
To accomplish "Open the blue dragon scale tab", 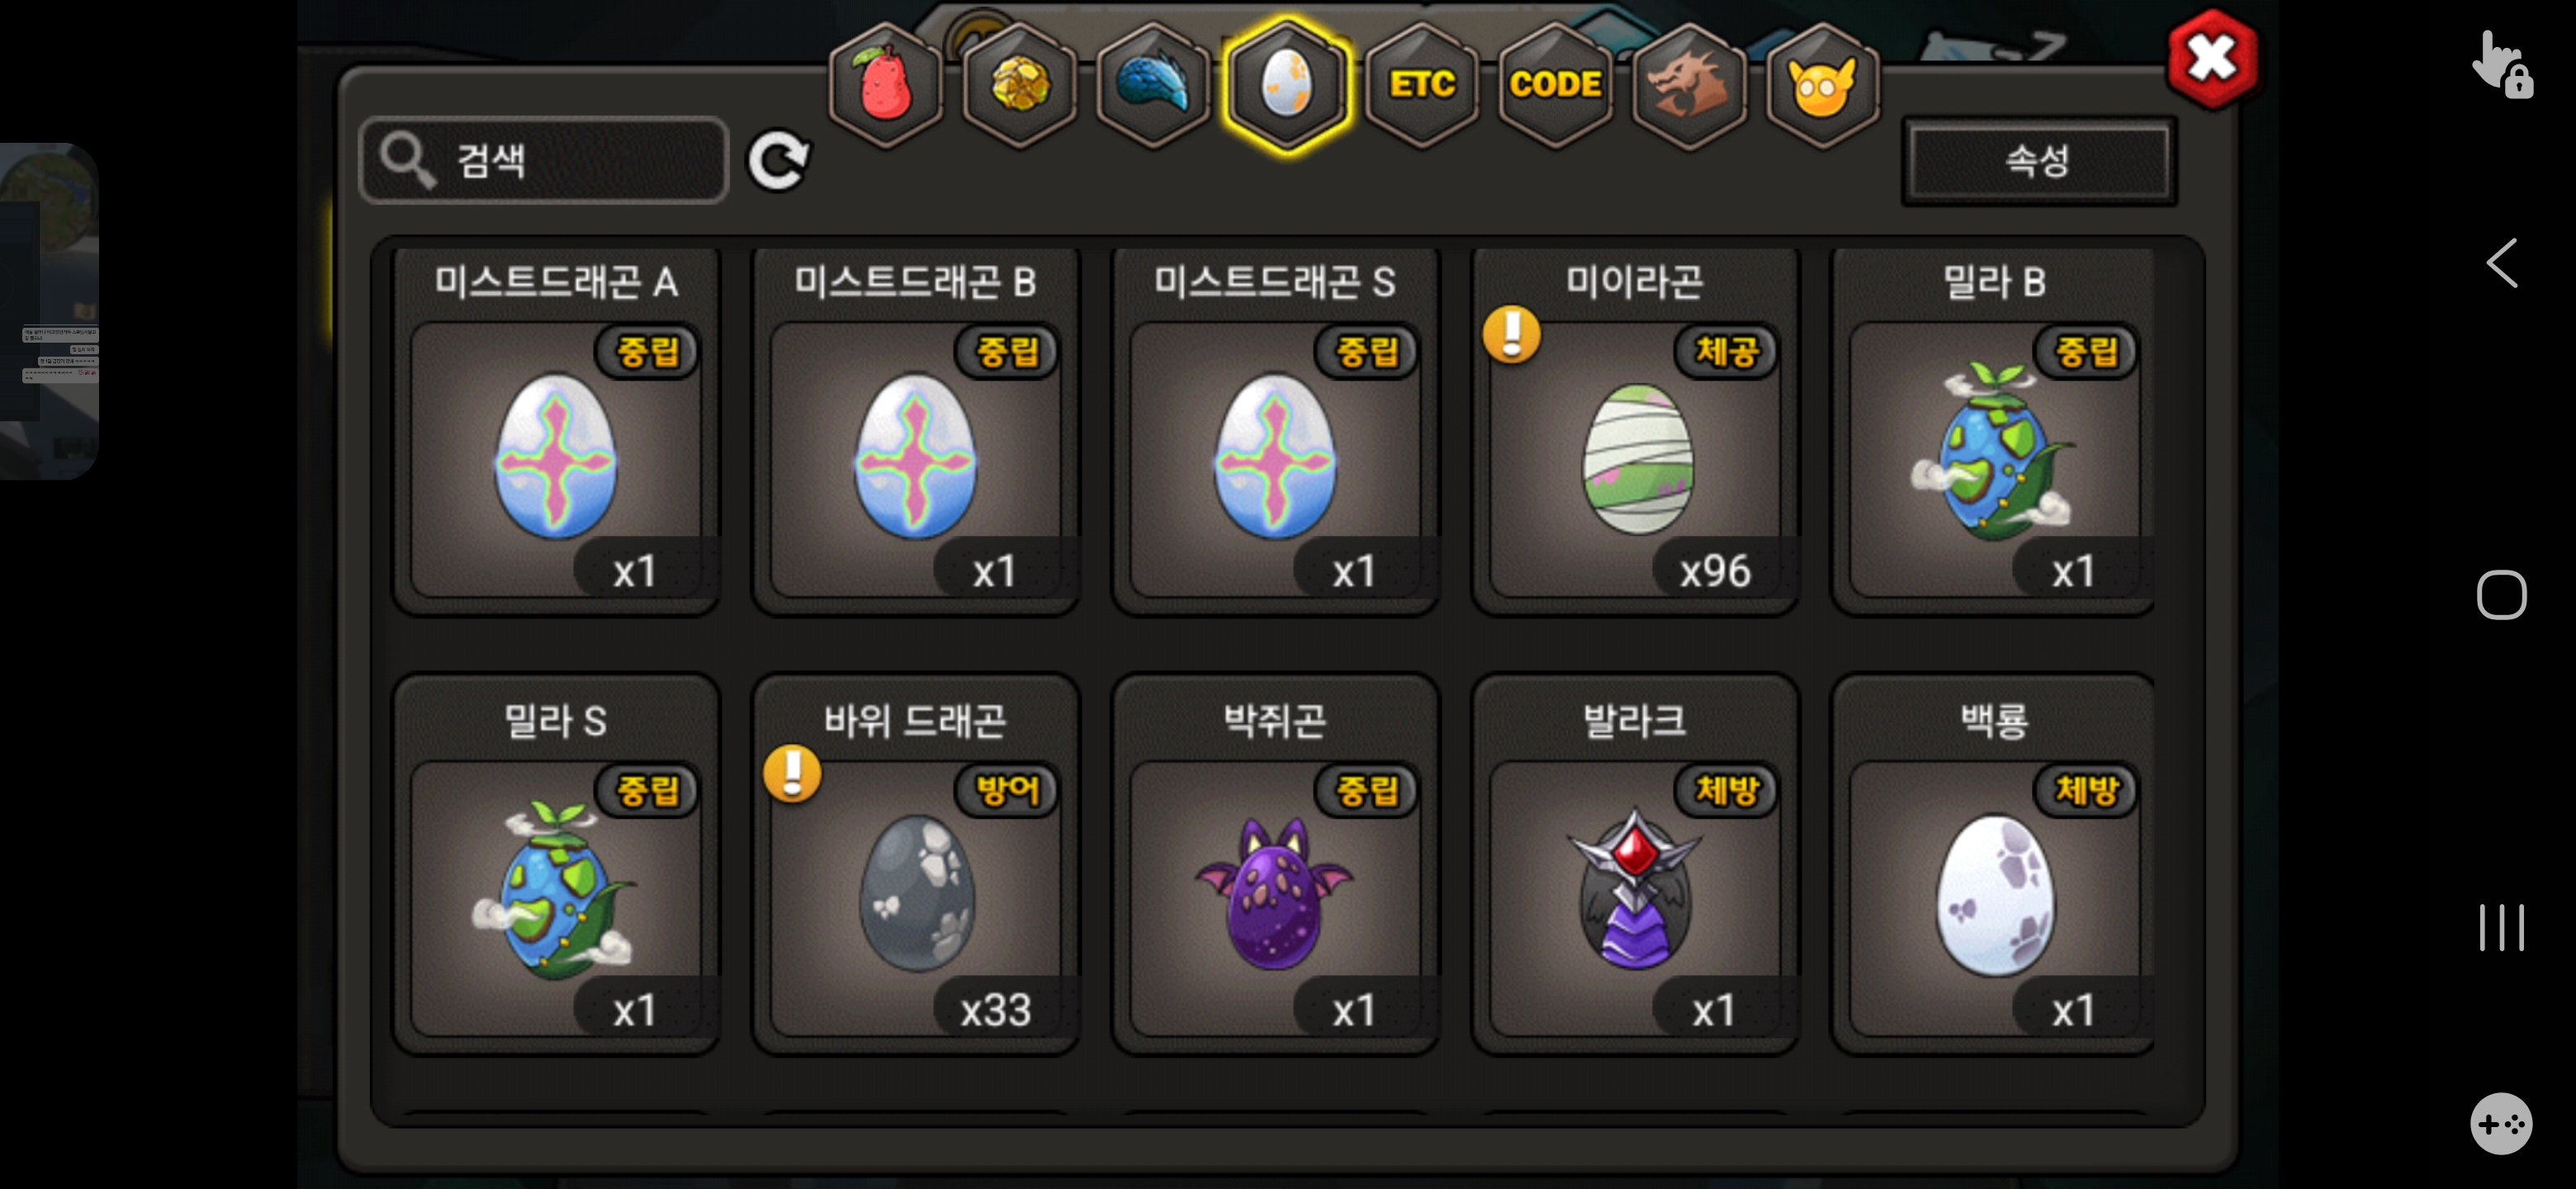I will [1153, 85].
